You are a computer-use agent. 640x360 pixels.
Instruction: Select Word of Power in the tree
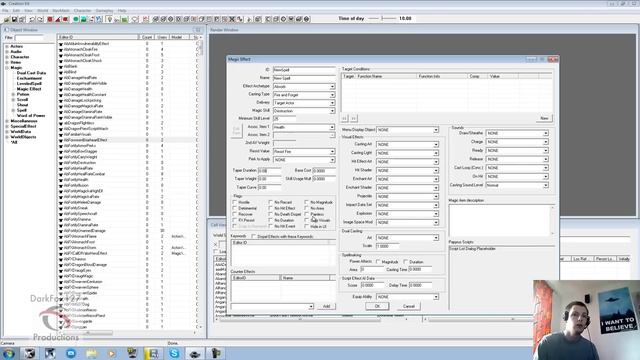click(31, 116)
